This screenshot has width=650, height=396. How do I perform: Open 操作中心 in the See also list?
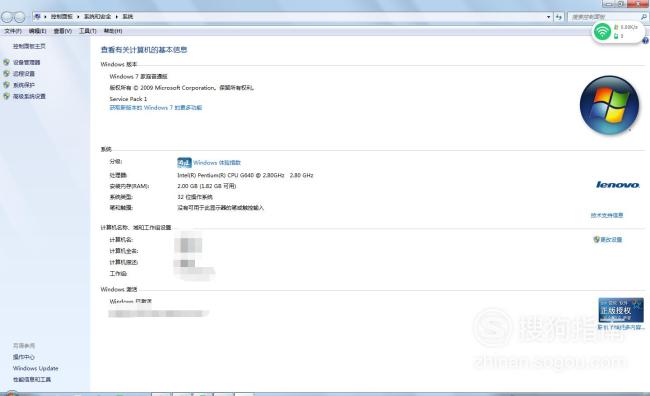pyautogui.click(x=24, y=357)
